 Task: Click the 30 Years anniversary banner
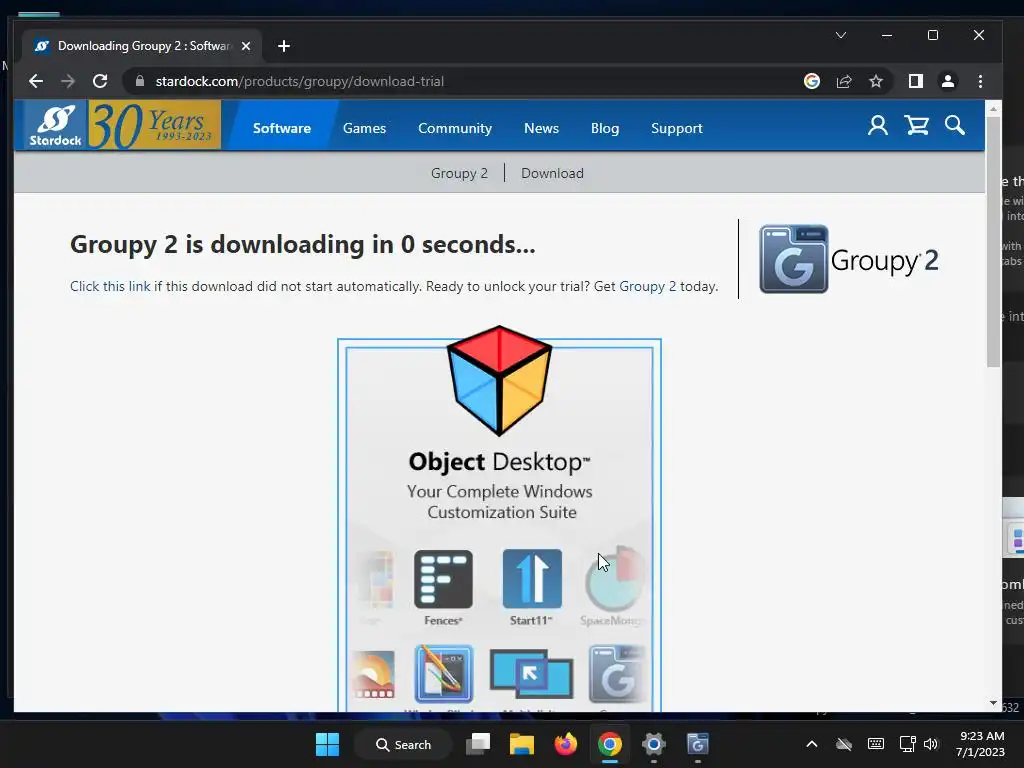point(154,125)
